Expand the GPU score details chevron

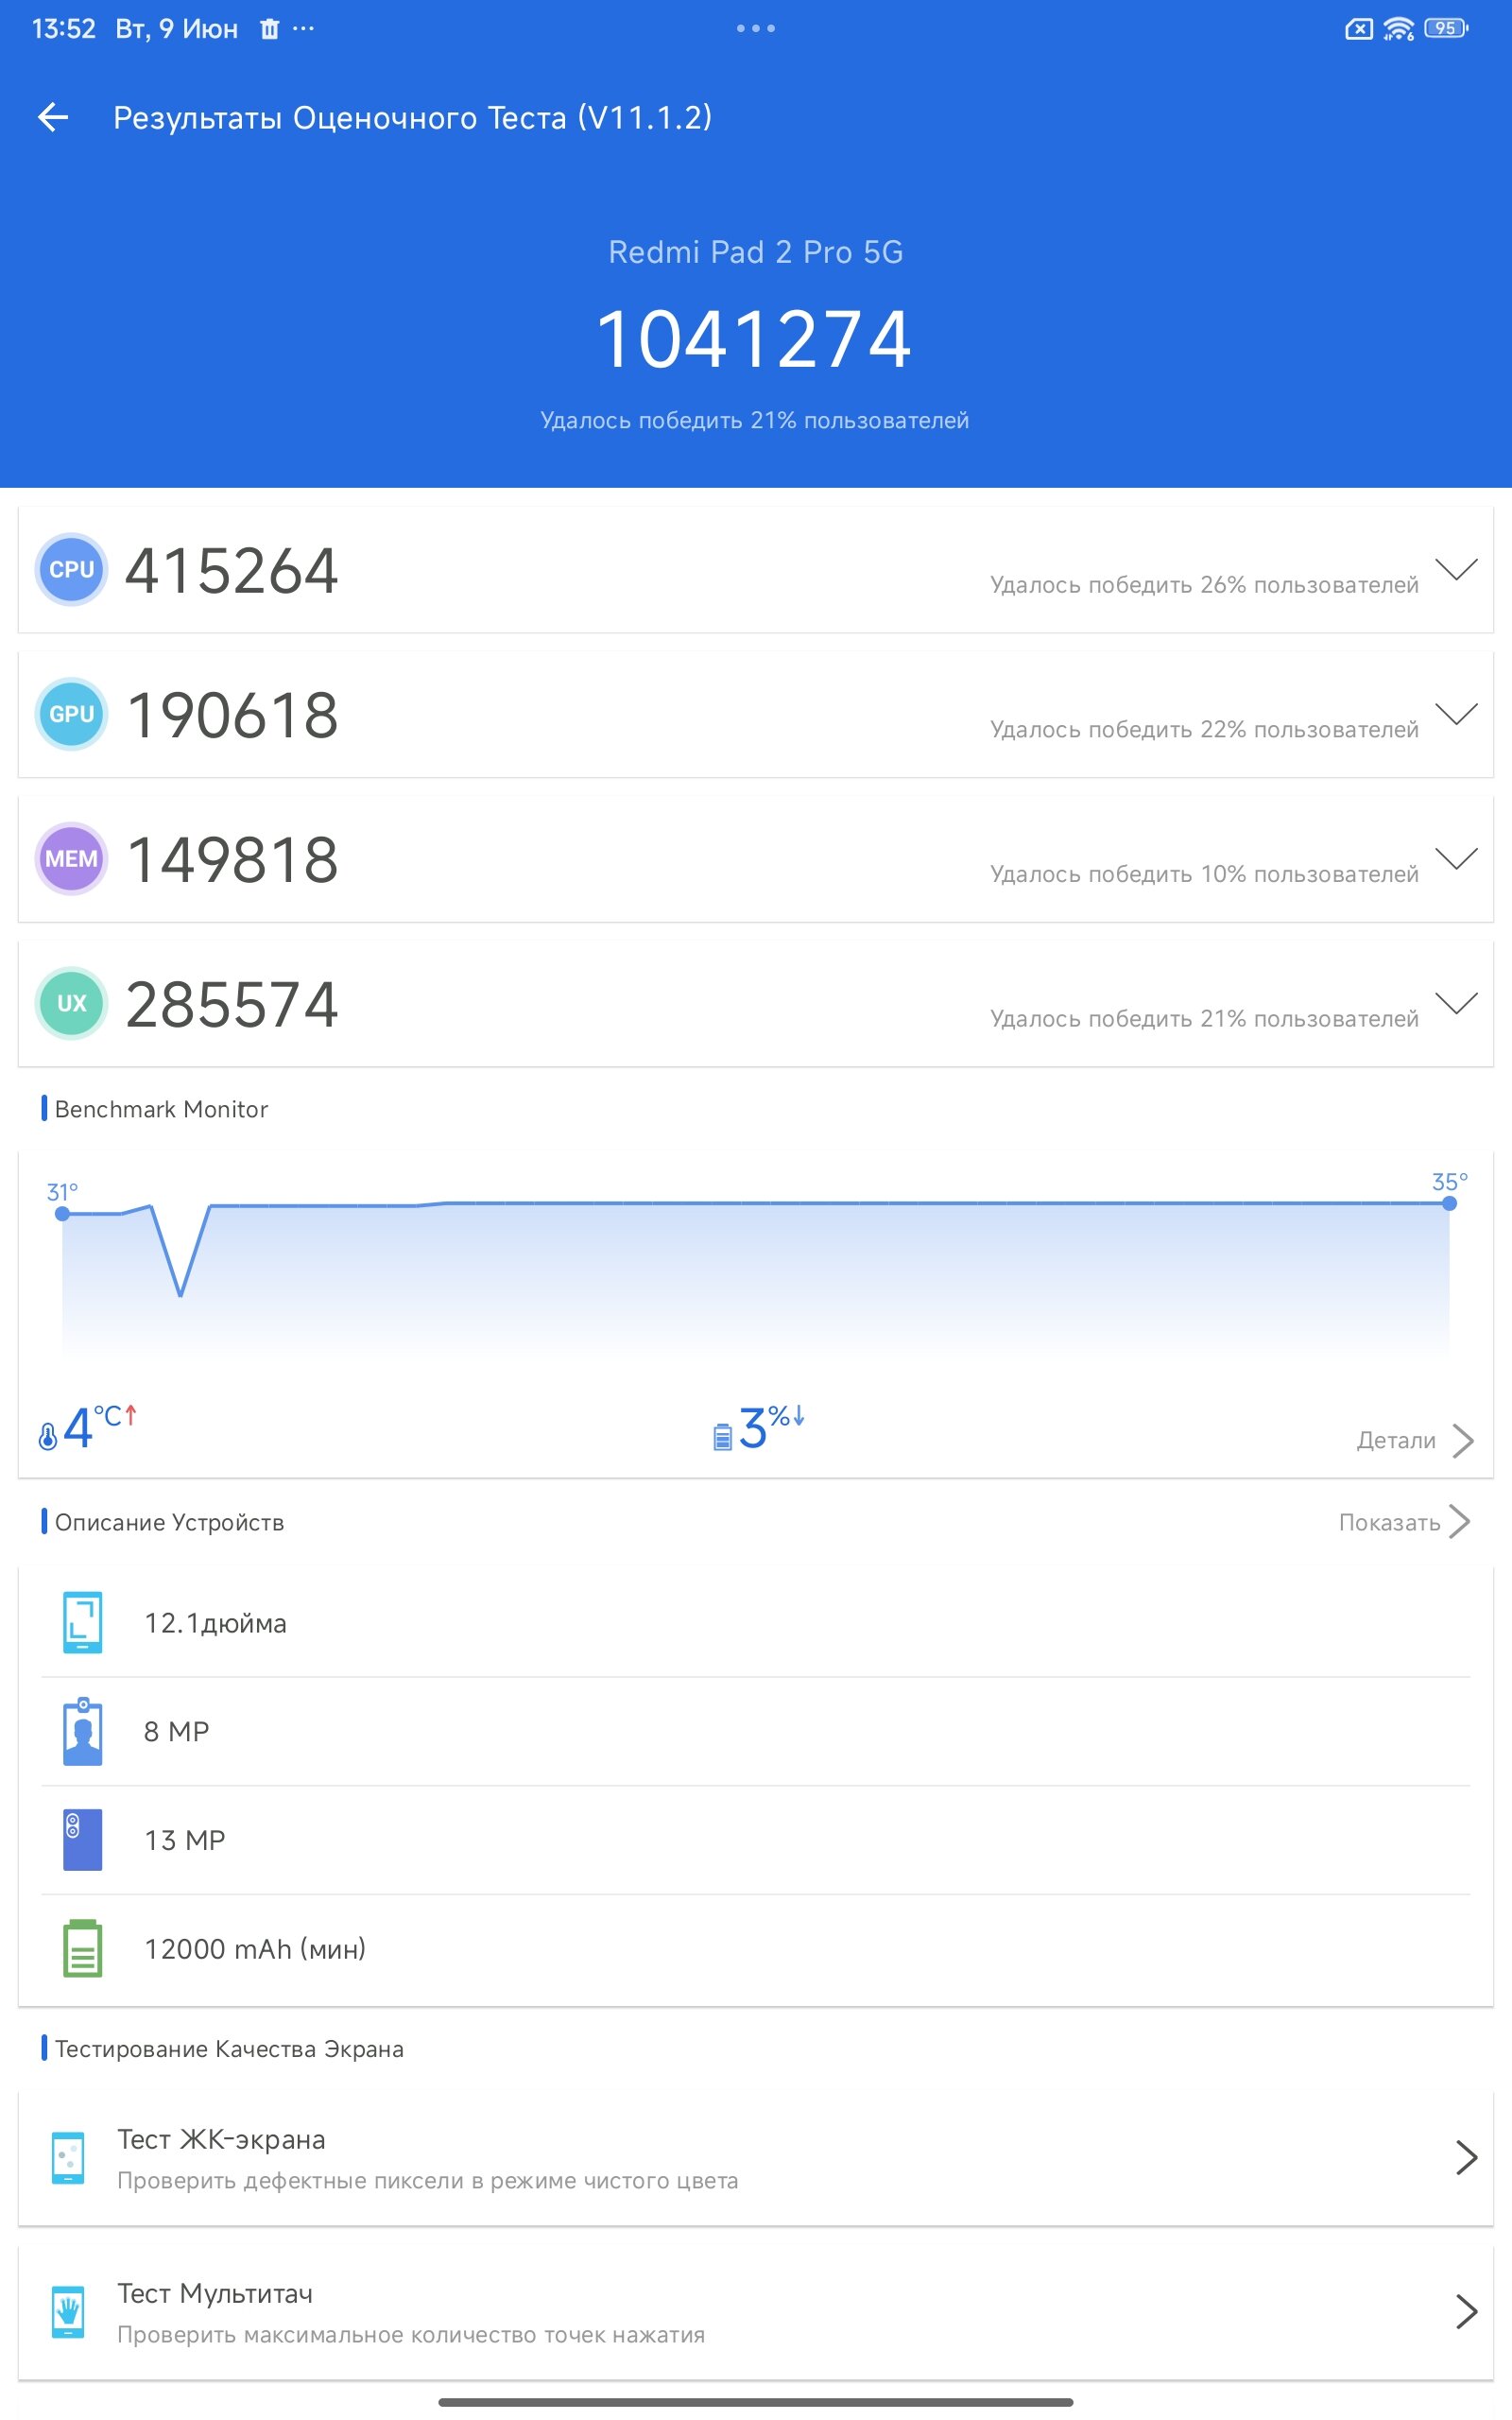1456,714
